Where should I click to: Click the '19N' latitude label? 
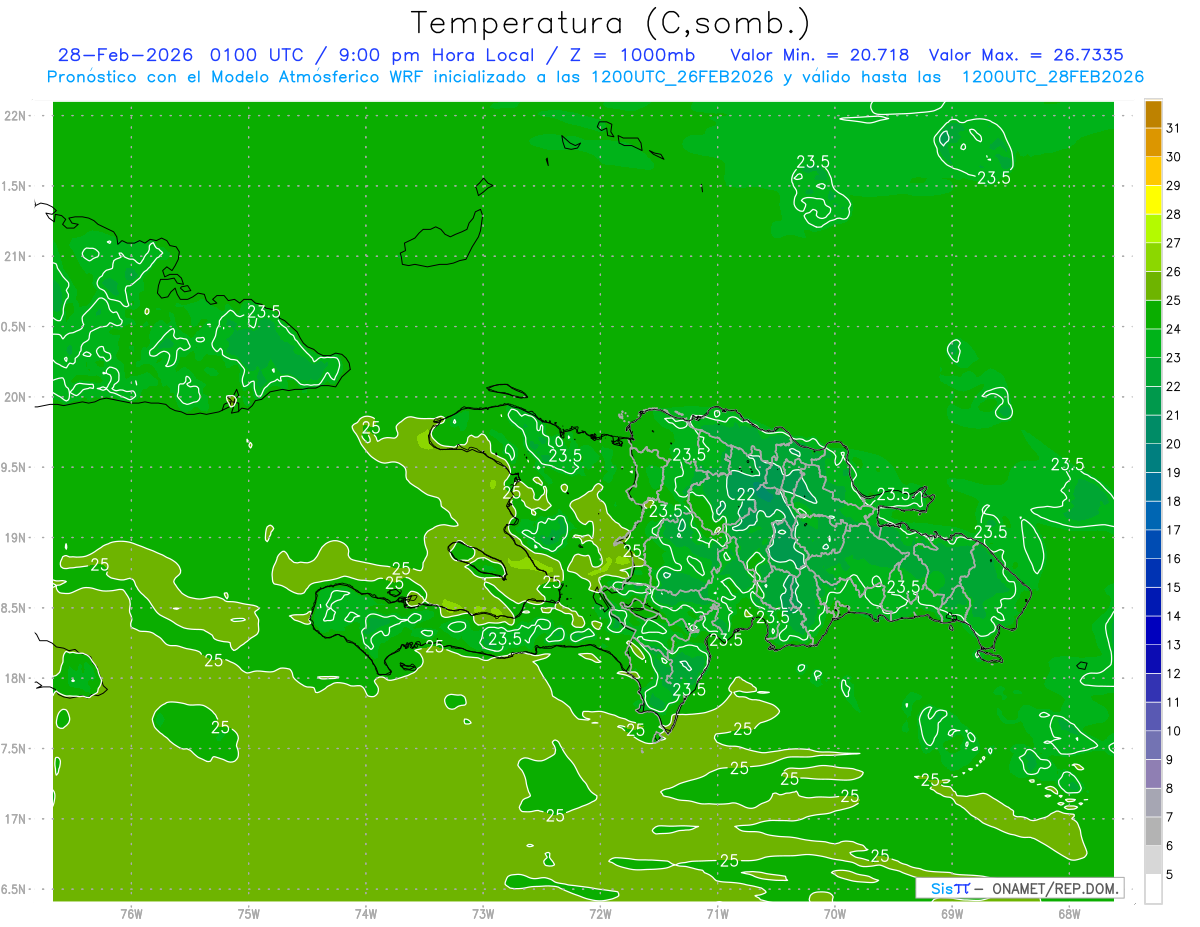15,537
